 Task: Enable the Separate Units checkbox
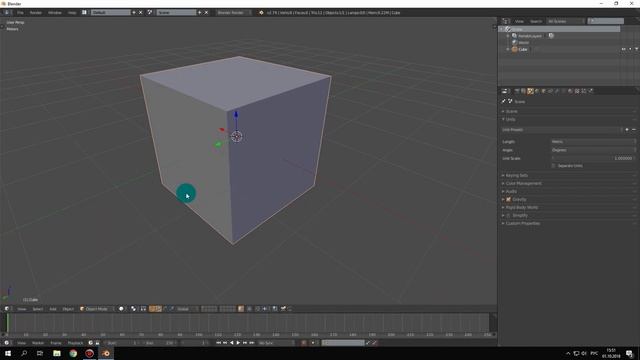pos(553,166)
